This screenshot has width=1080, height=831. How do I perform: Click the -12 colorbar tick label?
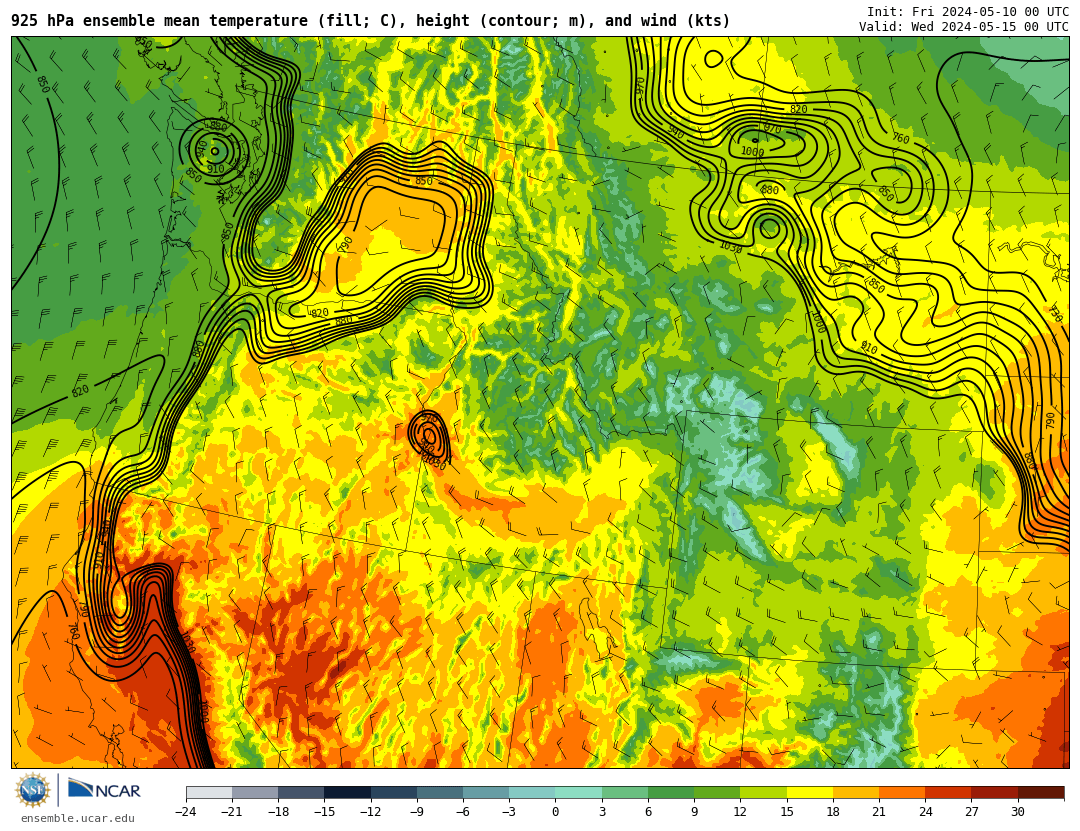point(371,812)
